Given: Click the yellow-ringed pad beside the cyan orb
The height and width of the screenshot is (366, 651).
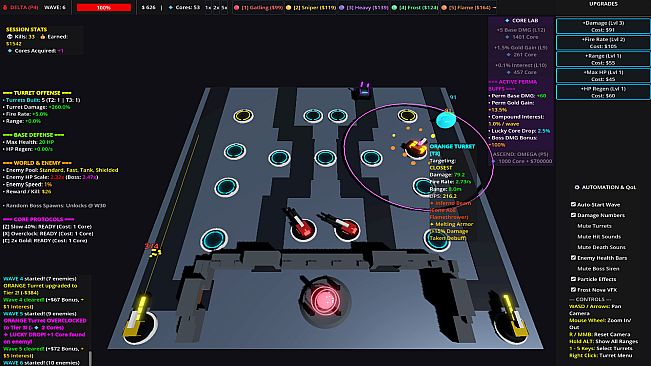Looking at the screenshot, I should point(407,115).
